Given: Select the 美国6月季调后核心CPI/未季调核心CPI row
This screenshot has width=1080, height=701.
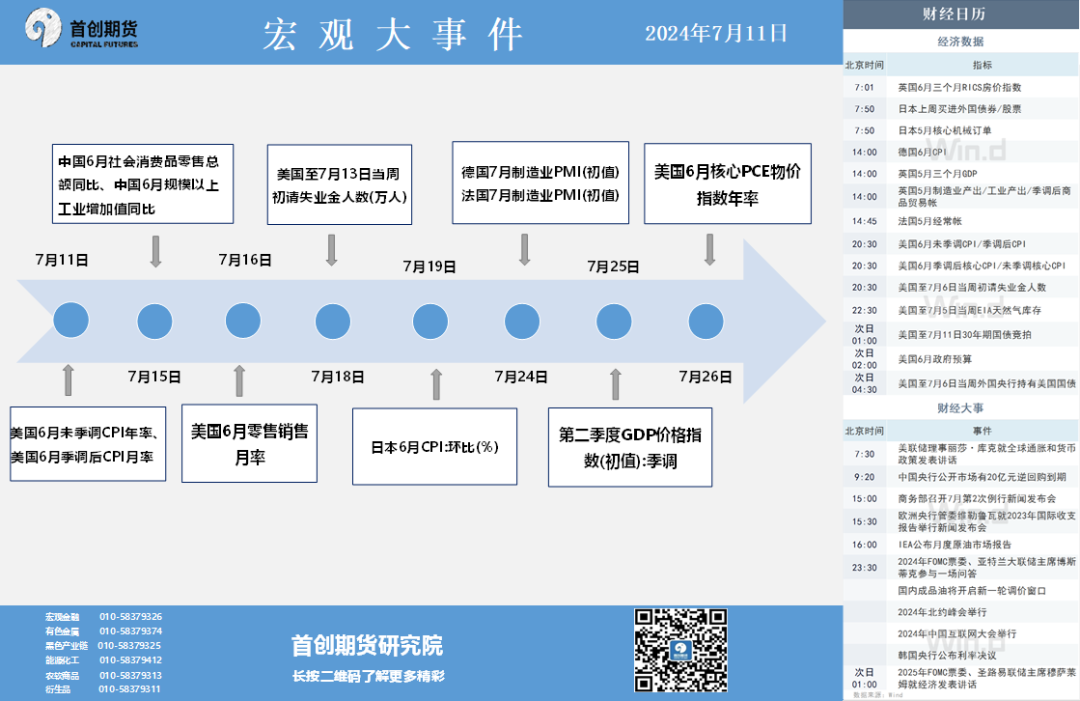Looking at the screenshot, I should coord(961,265).
